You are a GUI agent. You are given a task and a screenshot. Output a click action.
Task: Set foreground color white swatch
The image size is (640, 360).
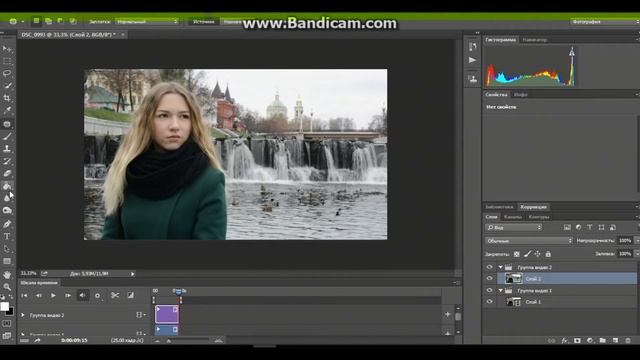coord(4,307)
